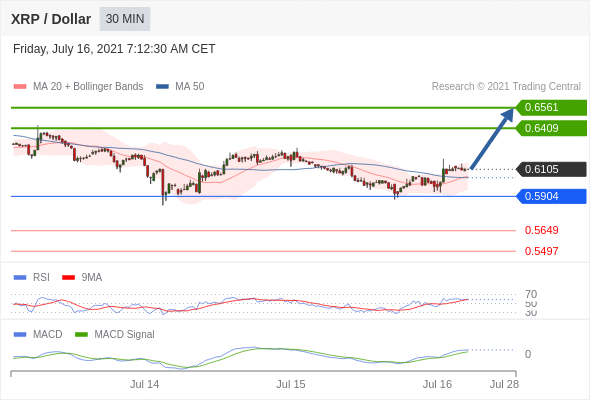Click the red 0.5649 support level value
Viewport: 590px width, 400px height.
tap(541, 230)
